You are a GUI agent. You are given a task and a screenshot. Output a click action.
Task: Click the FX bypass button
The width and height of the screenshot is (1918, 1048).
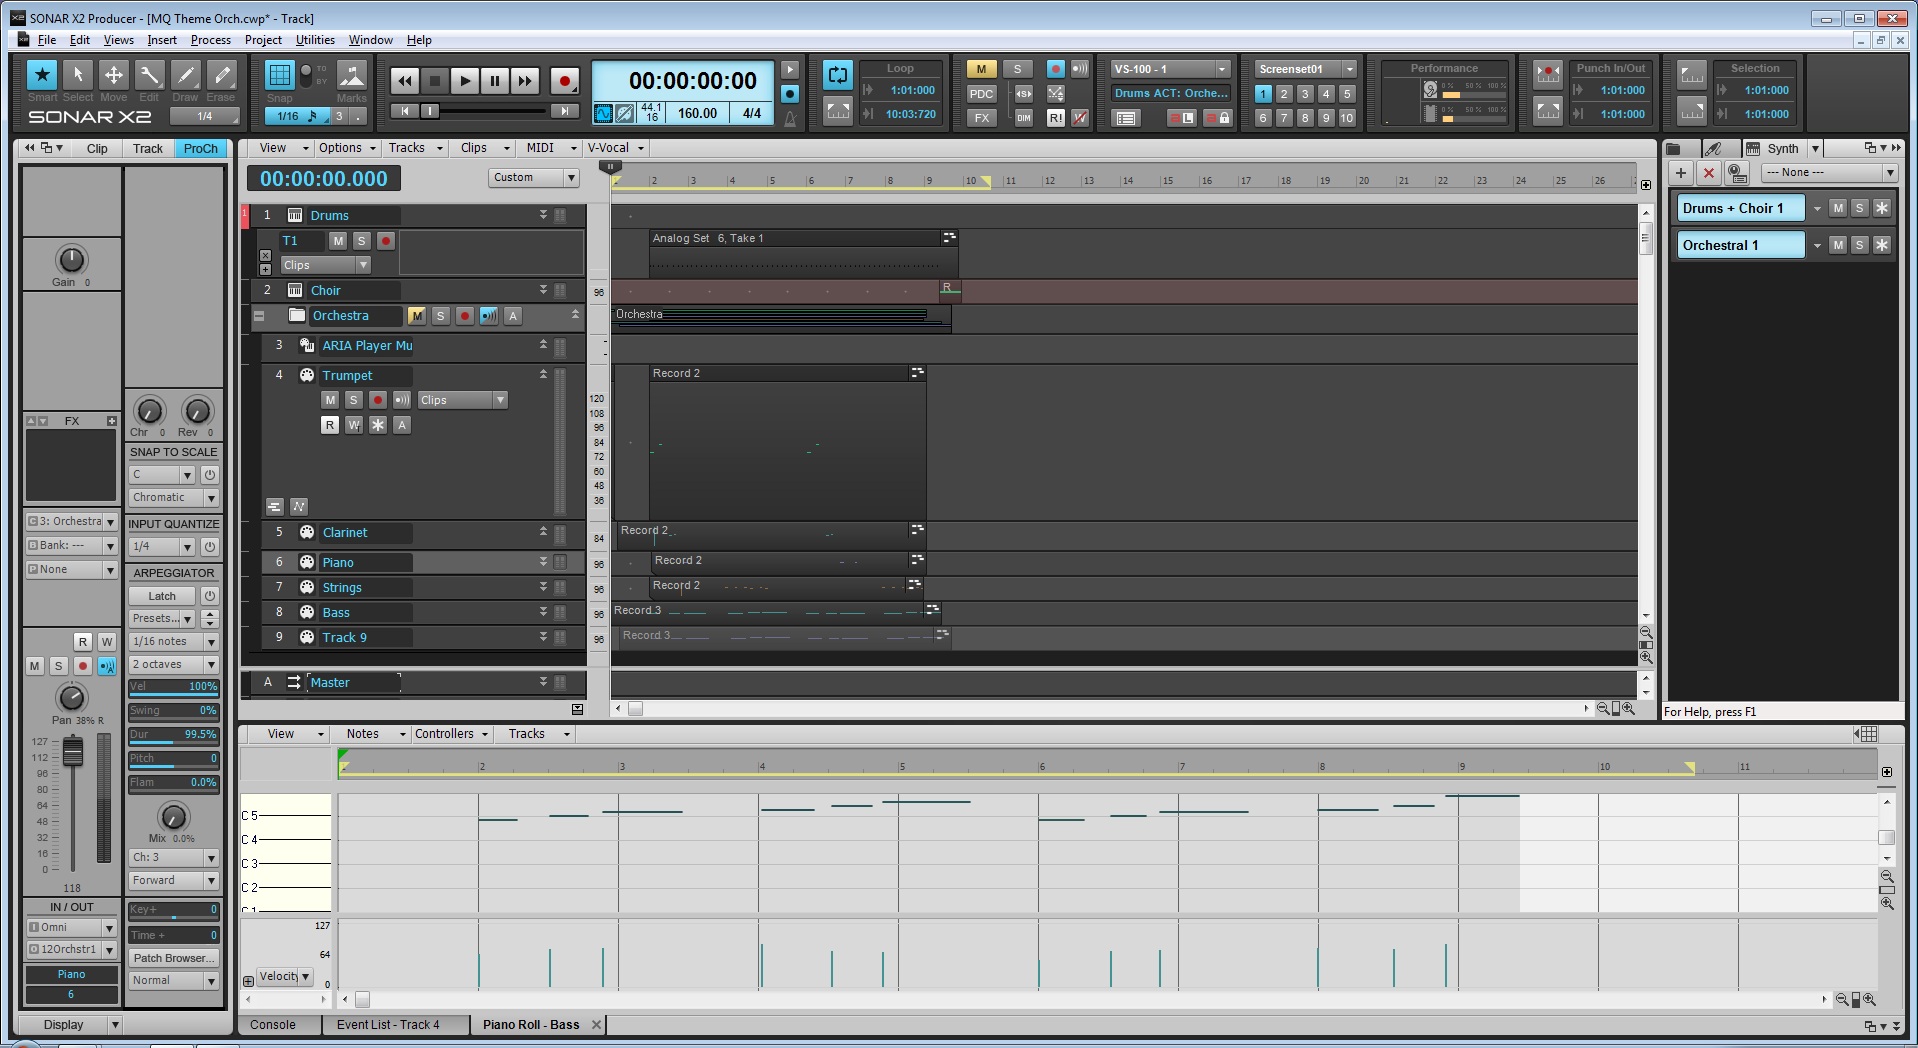pyautogui.click(x=981, y=118)
